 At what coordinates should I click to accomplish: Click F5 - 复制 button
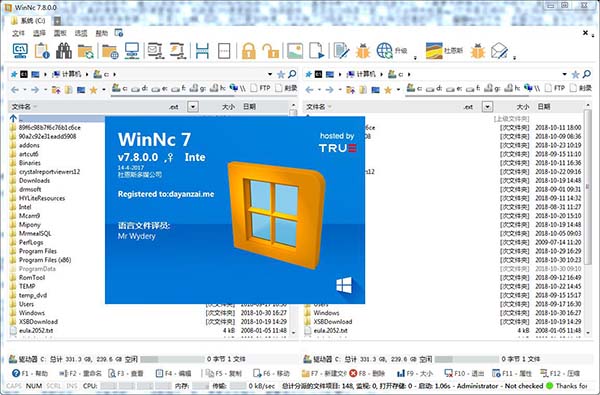[224, 373]
